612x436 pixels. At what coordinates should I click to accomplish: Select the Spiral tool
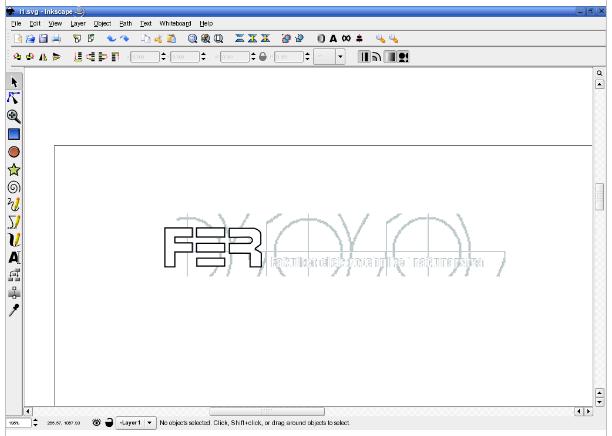[14, 188]
